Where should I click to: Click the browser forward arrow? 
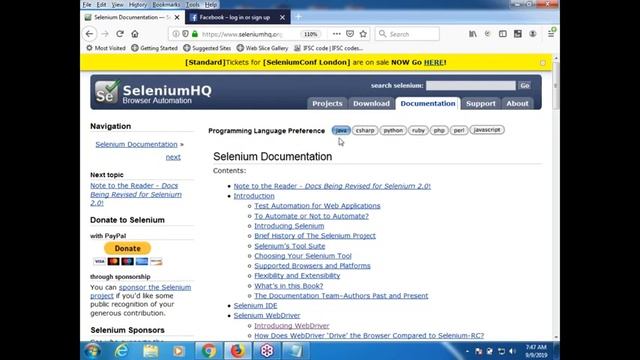[x=105, y=34]
